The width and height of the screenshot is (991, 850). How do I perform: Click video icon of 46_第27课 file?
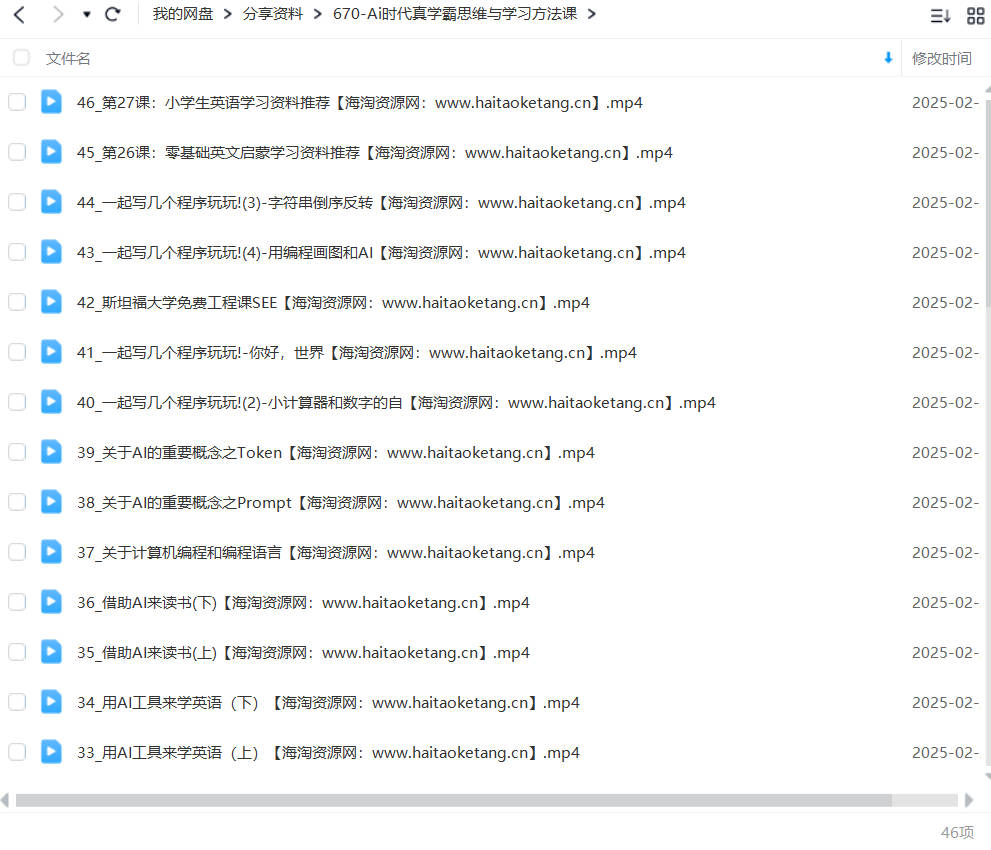[x=51, y=102]
